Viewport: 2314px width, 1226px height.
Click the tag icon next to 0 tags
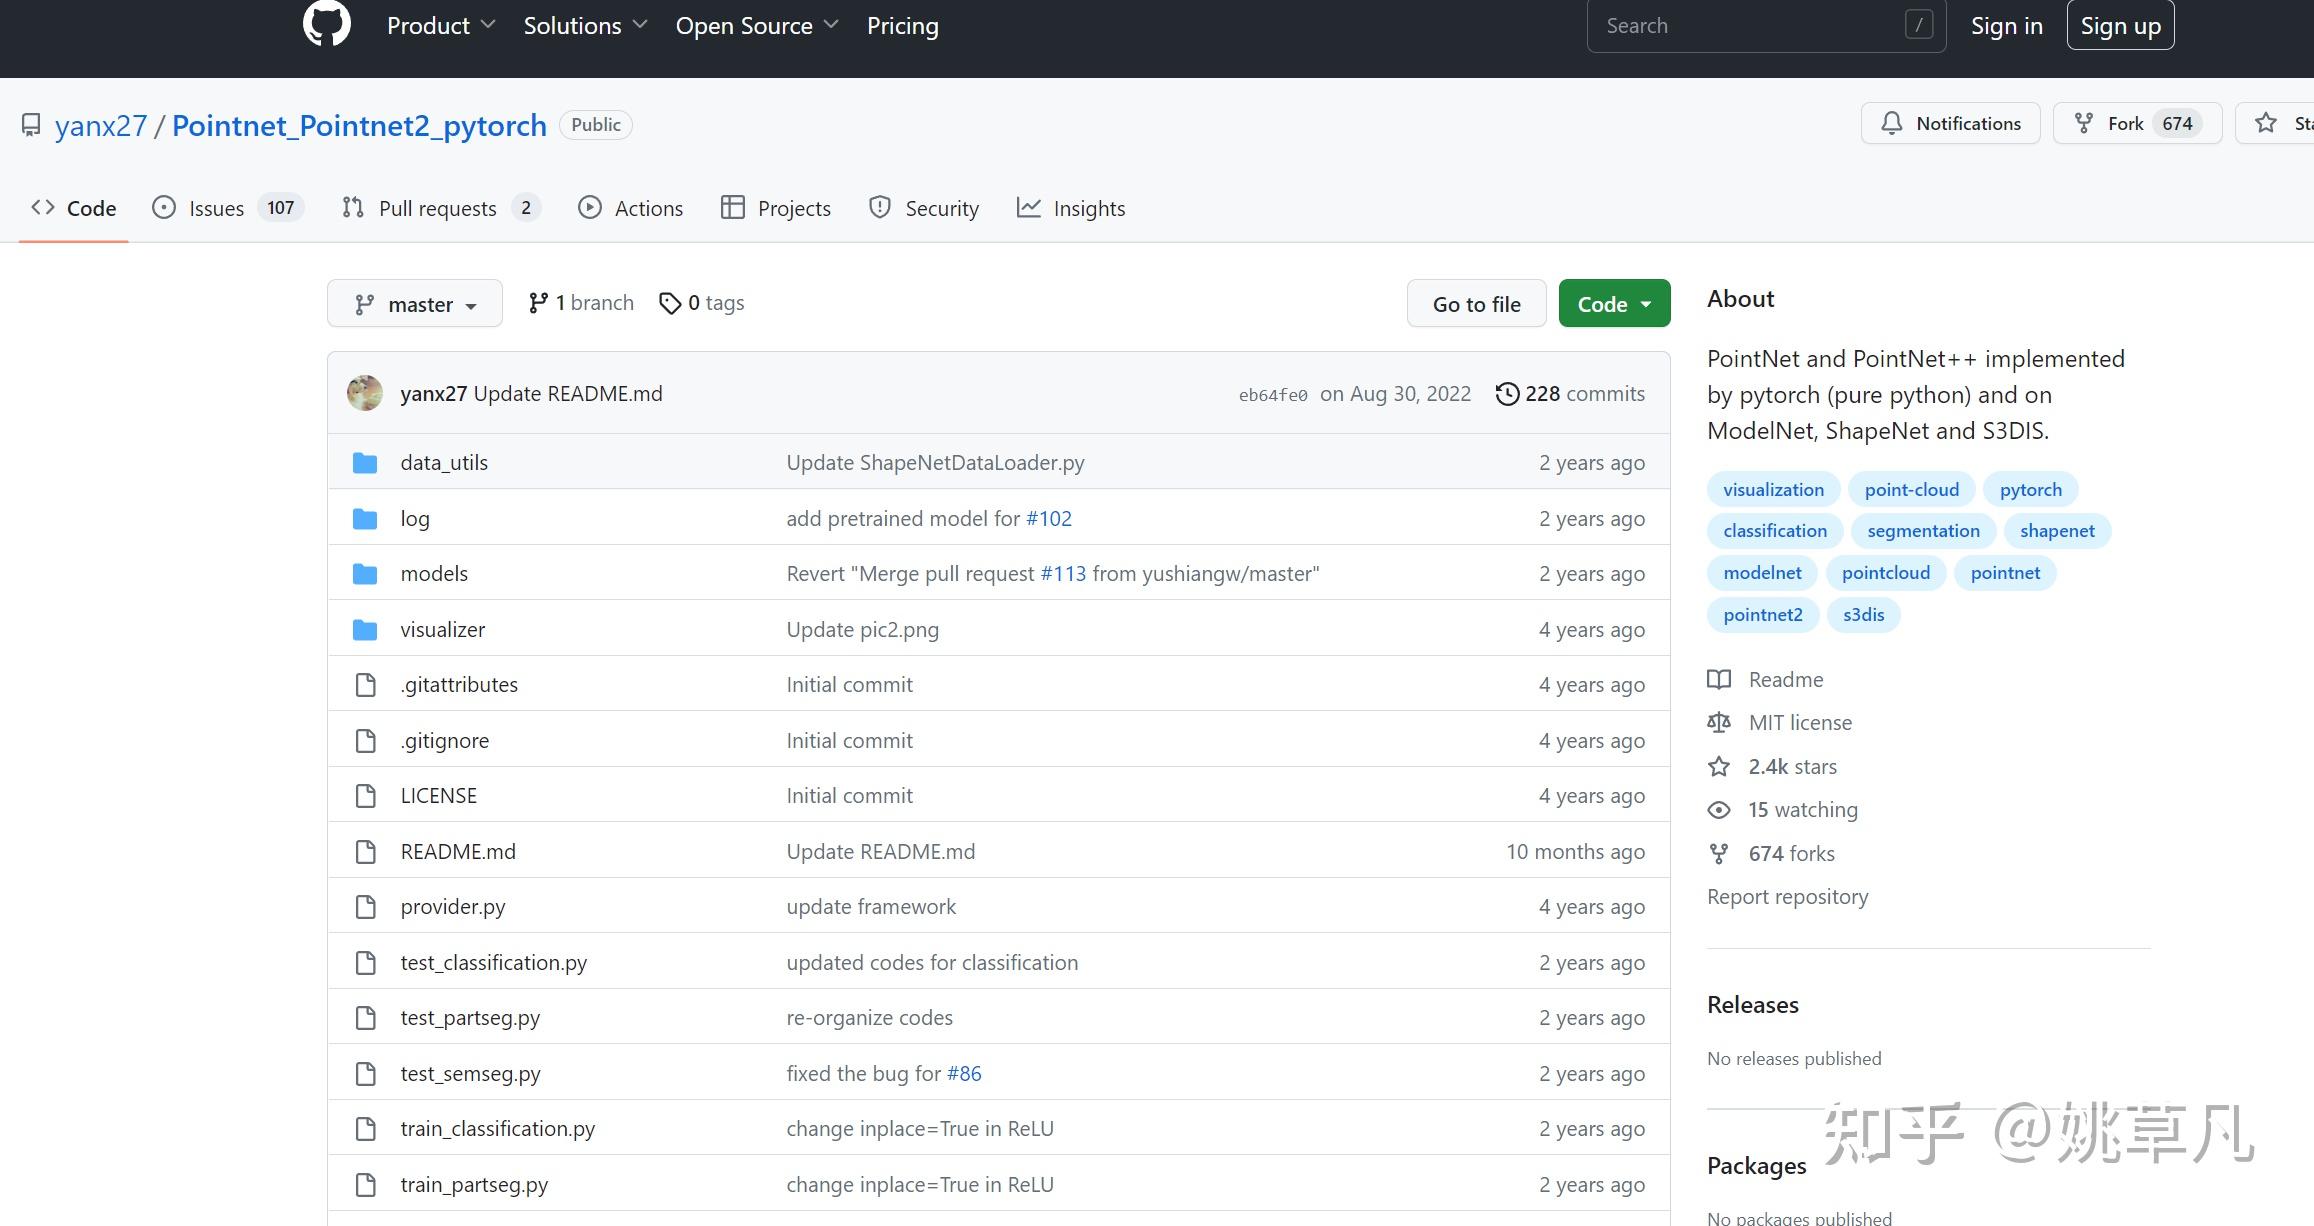[x=670, y=303]
